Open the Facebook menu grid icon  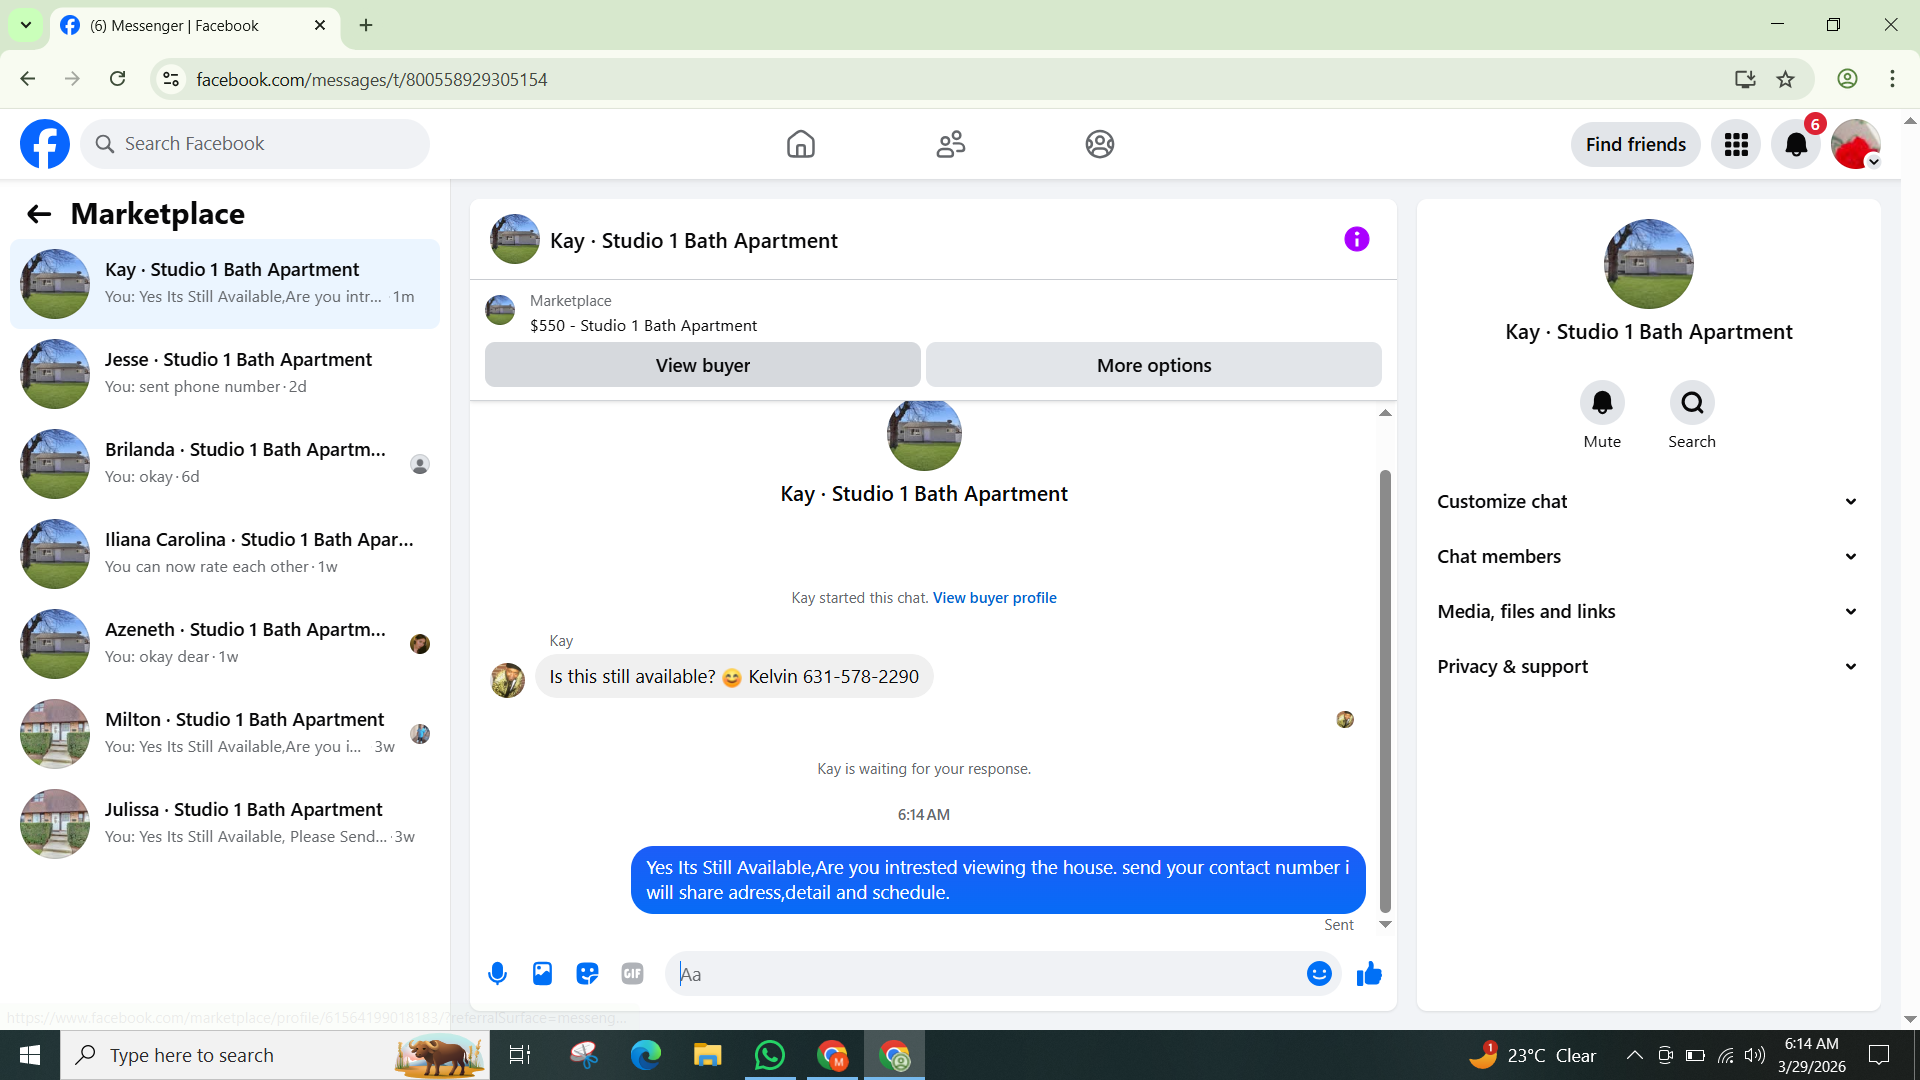click(1736, 145)
